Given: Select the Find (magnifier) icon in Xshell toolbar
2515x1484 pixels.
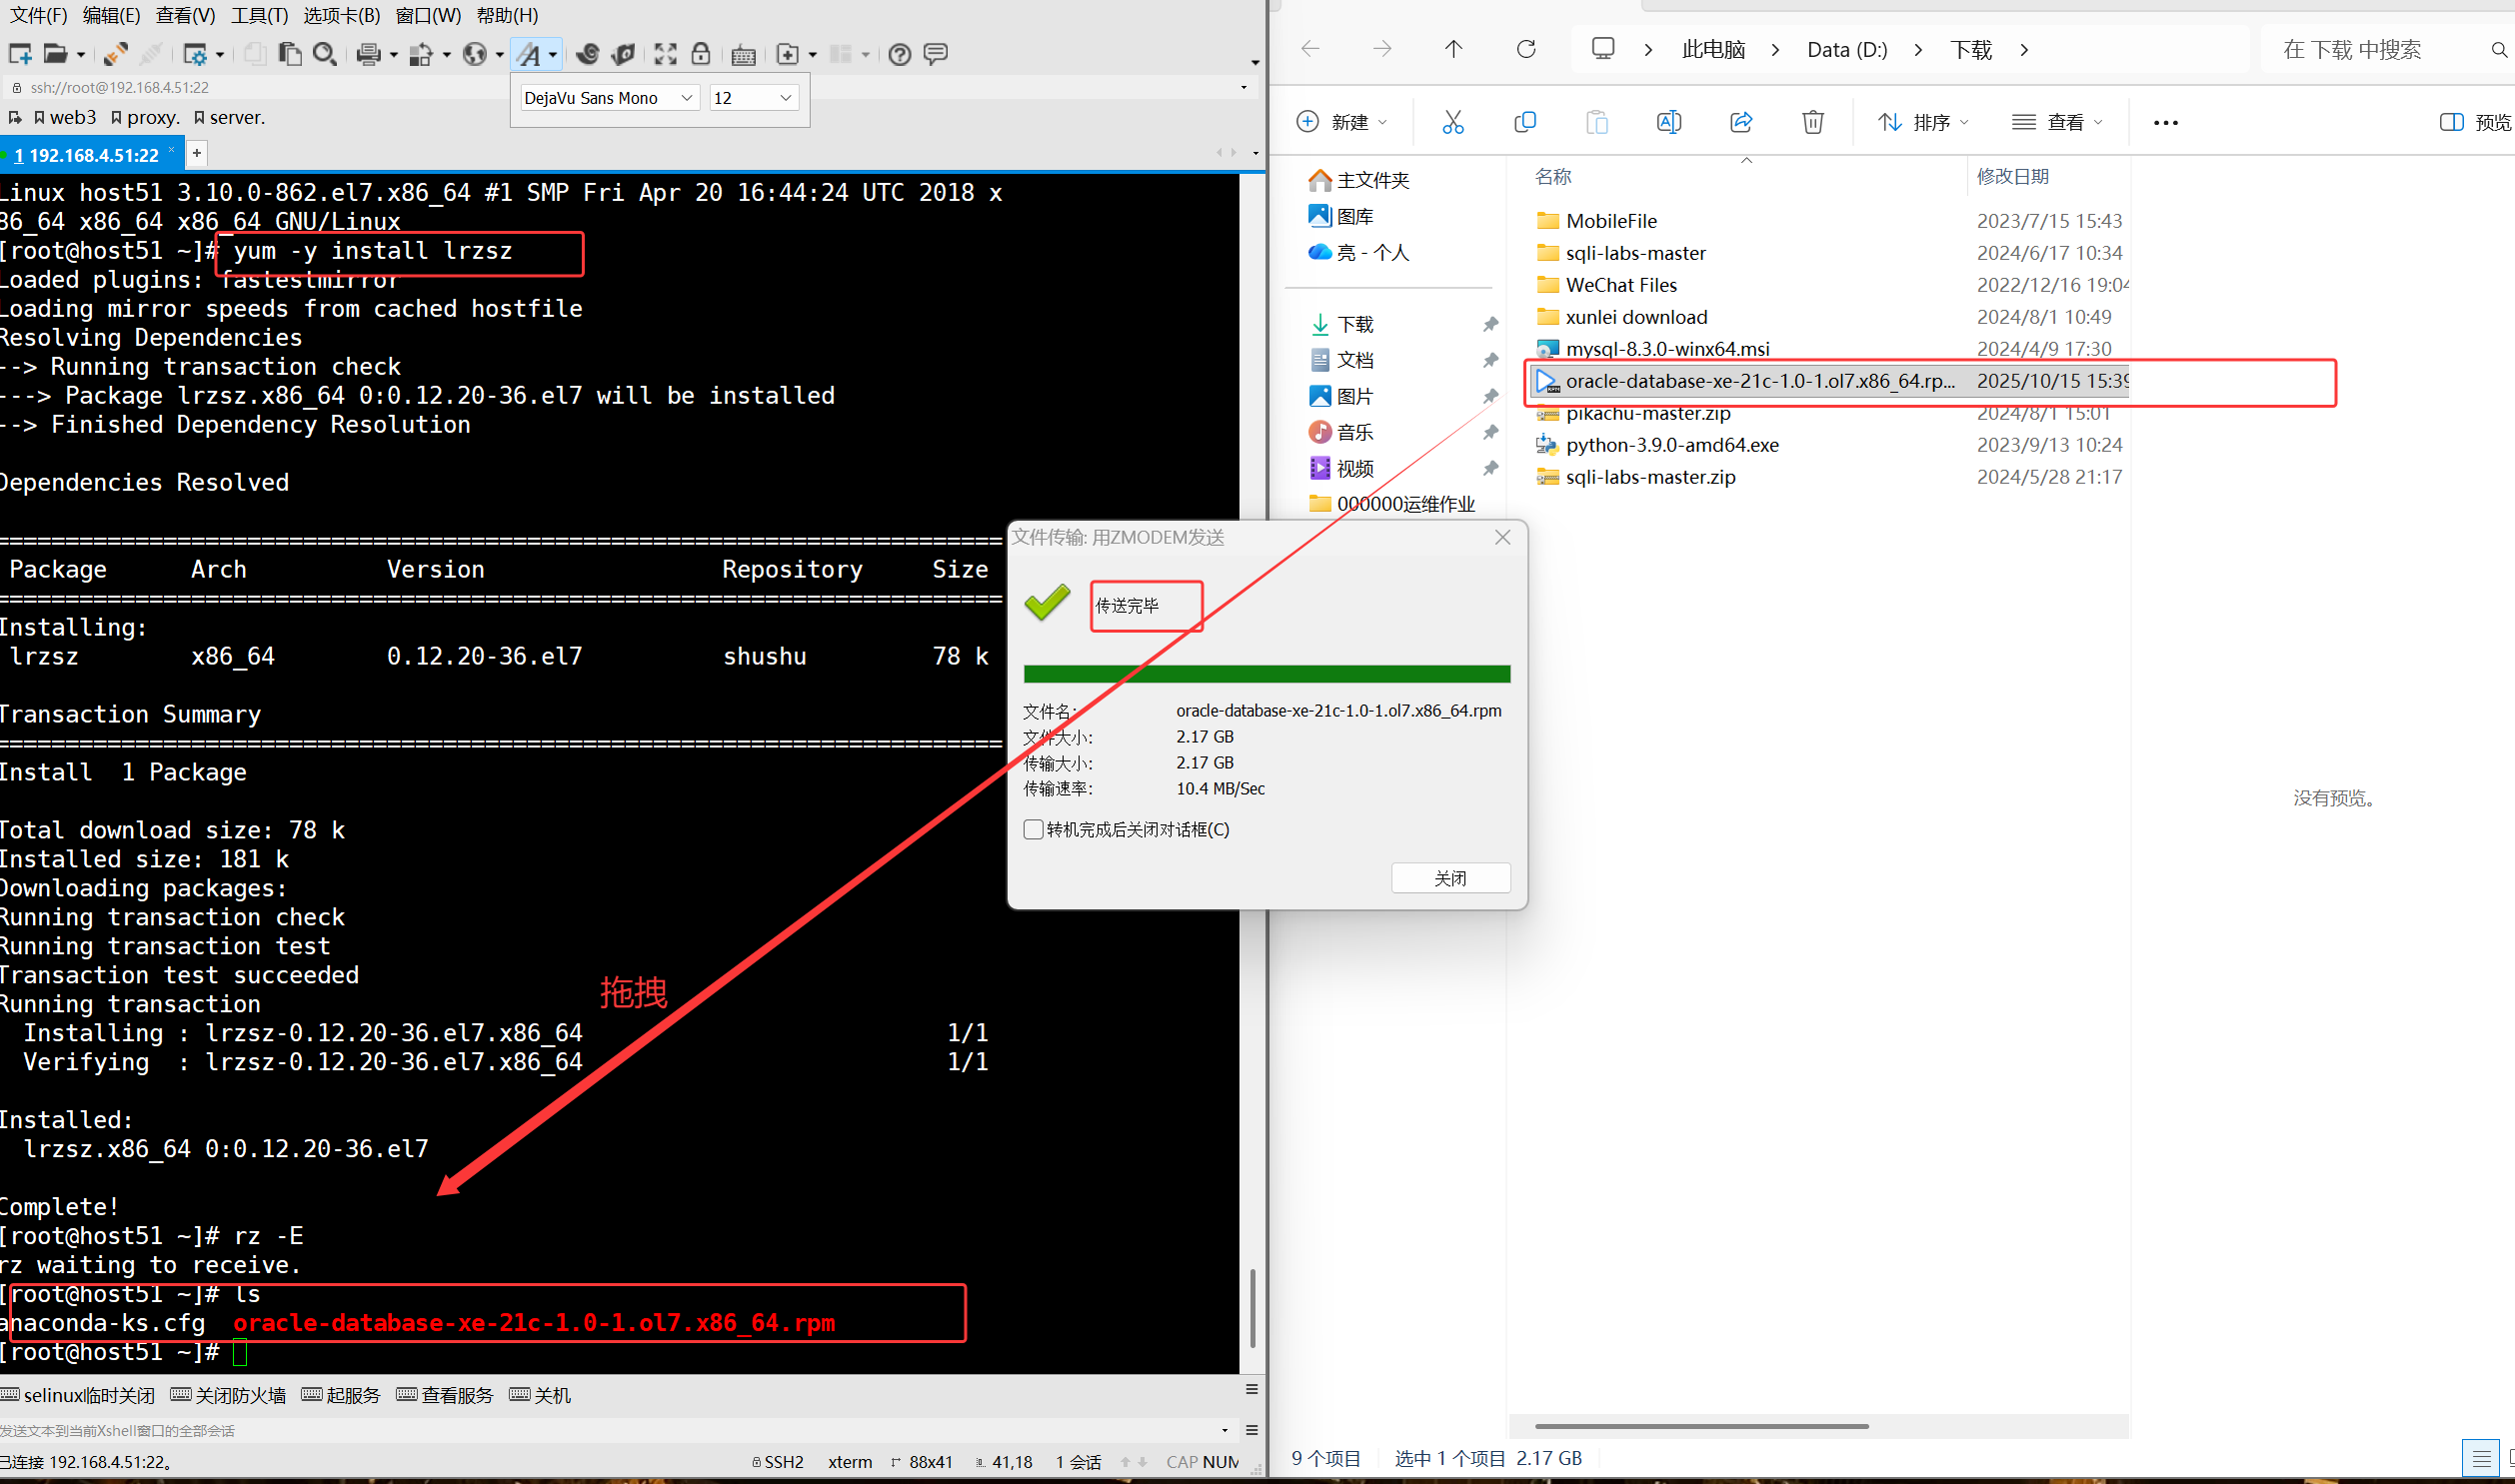Looking at the screenshot, I should point(325,54).
